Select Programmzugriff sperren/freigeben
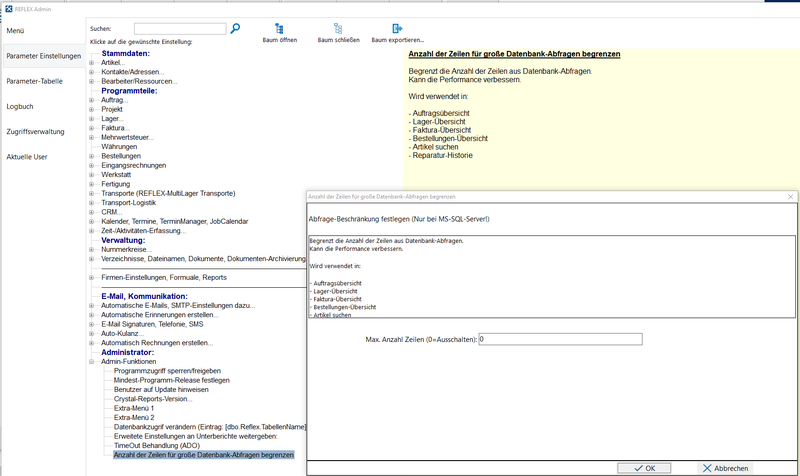This screenshot has width=800, height=476. (x=167, y=371)
